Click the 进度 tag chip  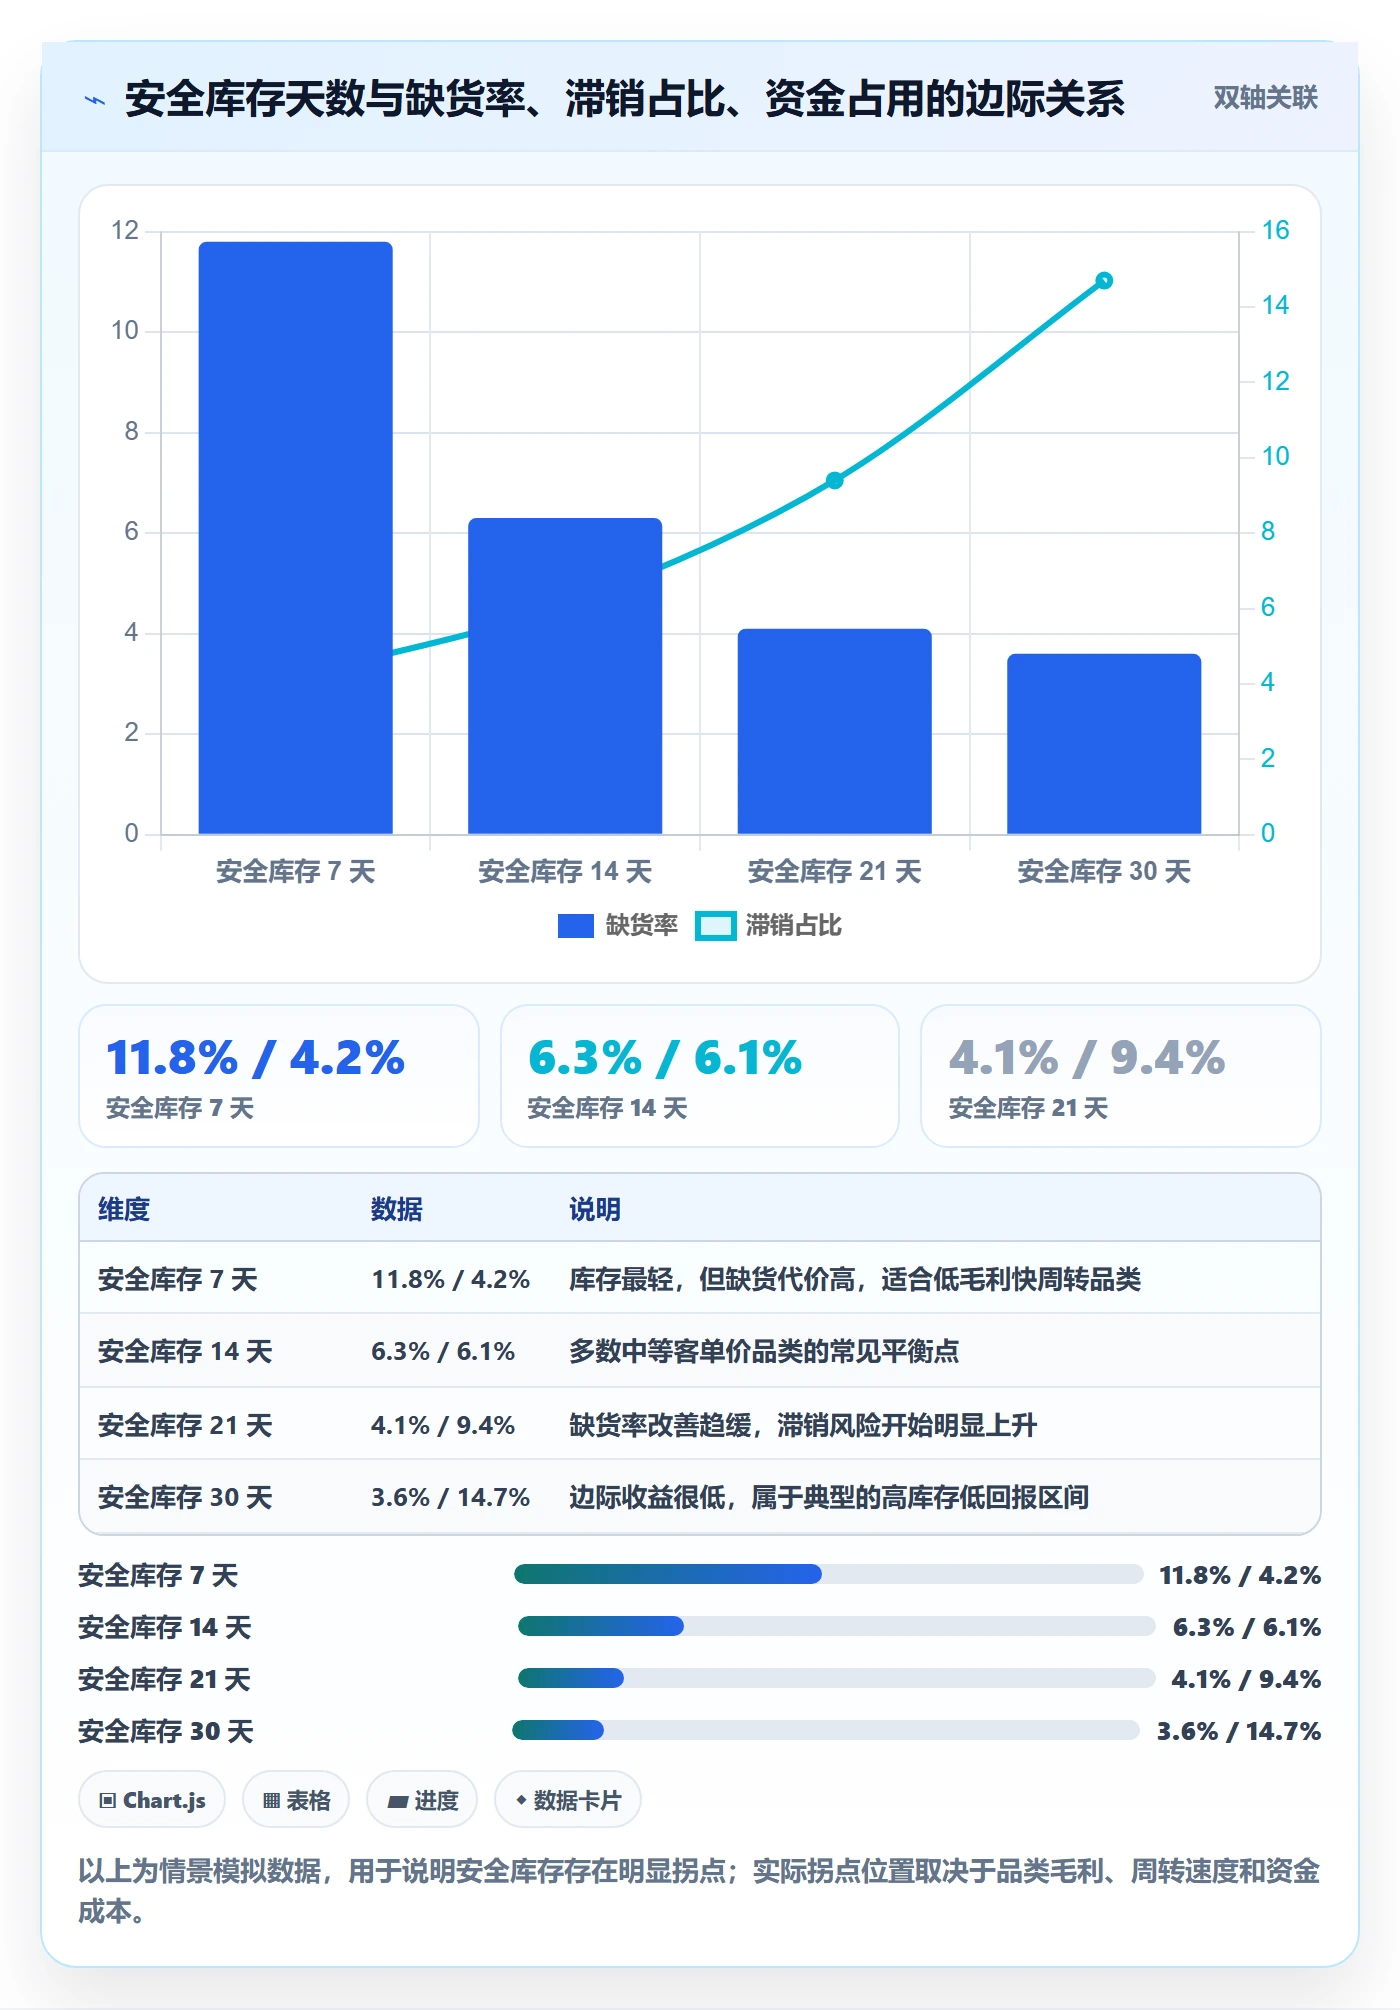pos(422,1800)
